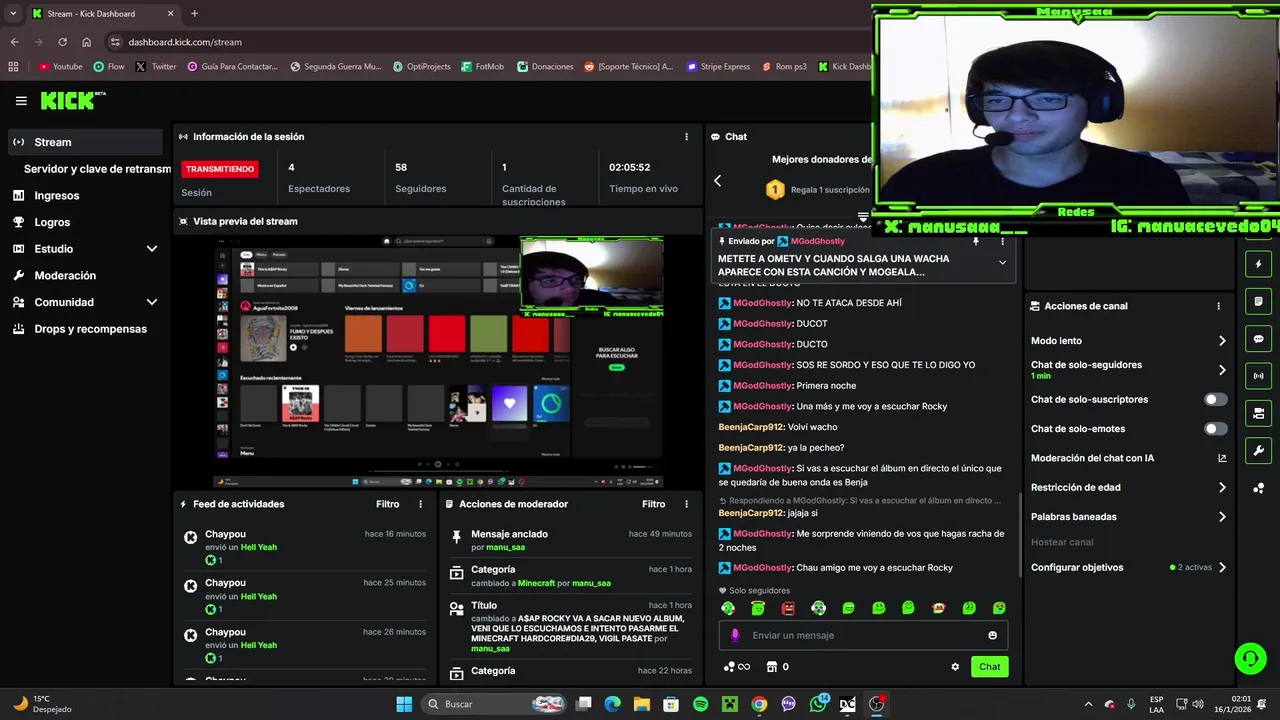This screenshot has width=1280, height=720.
Task: Open Servidor y clave de retransmisión
Action: click(x=97, y=169)
